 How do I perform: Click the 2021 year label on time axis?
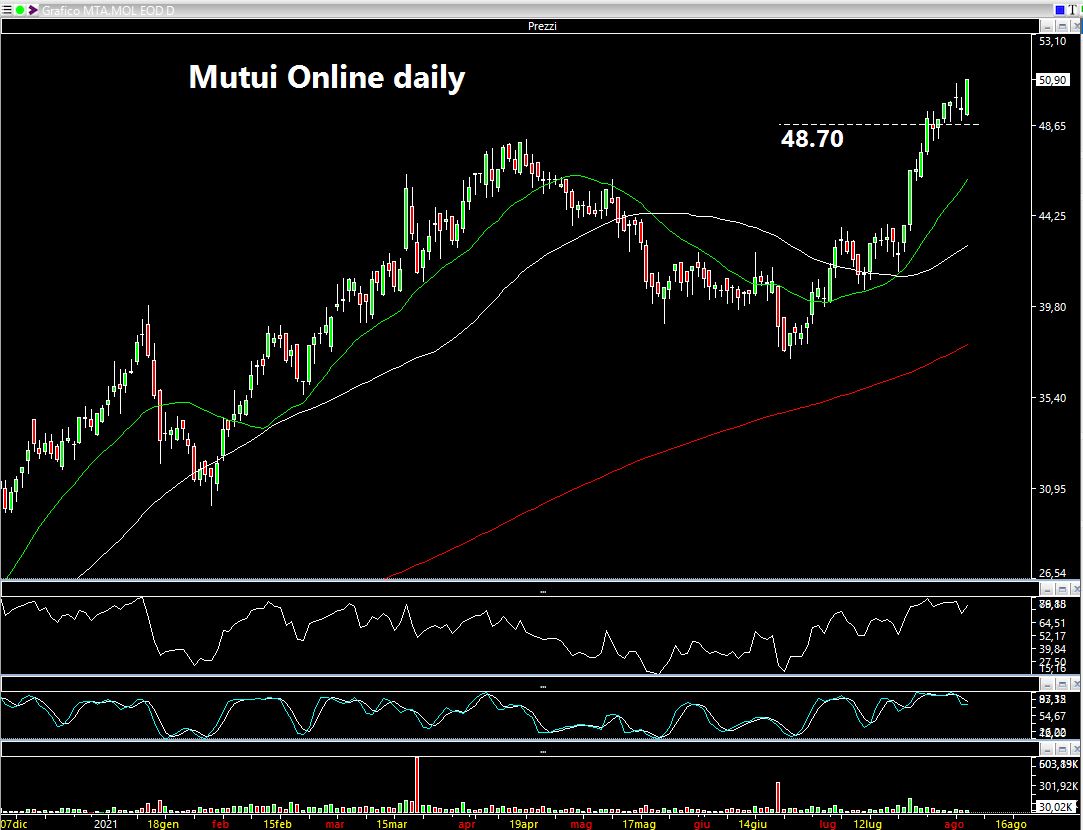pyautogui.click(x=106, y=824)
